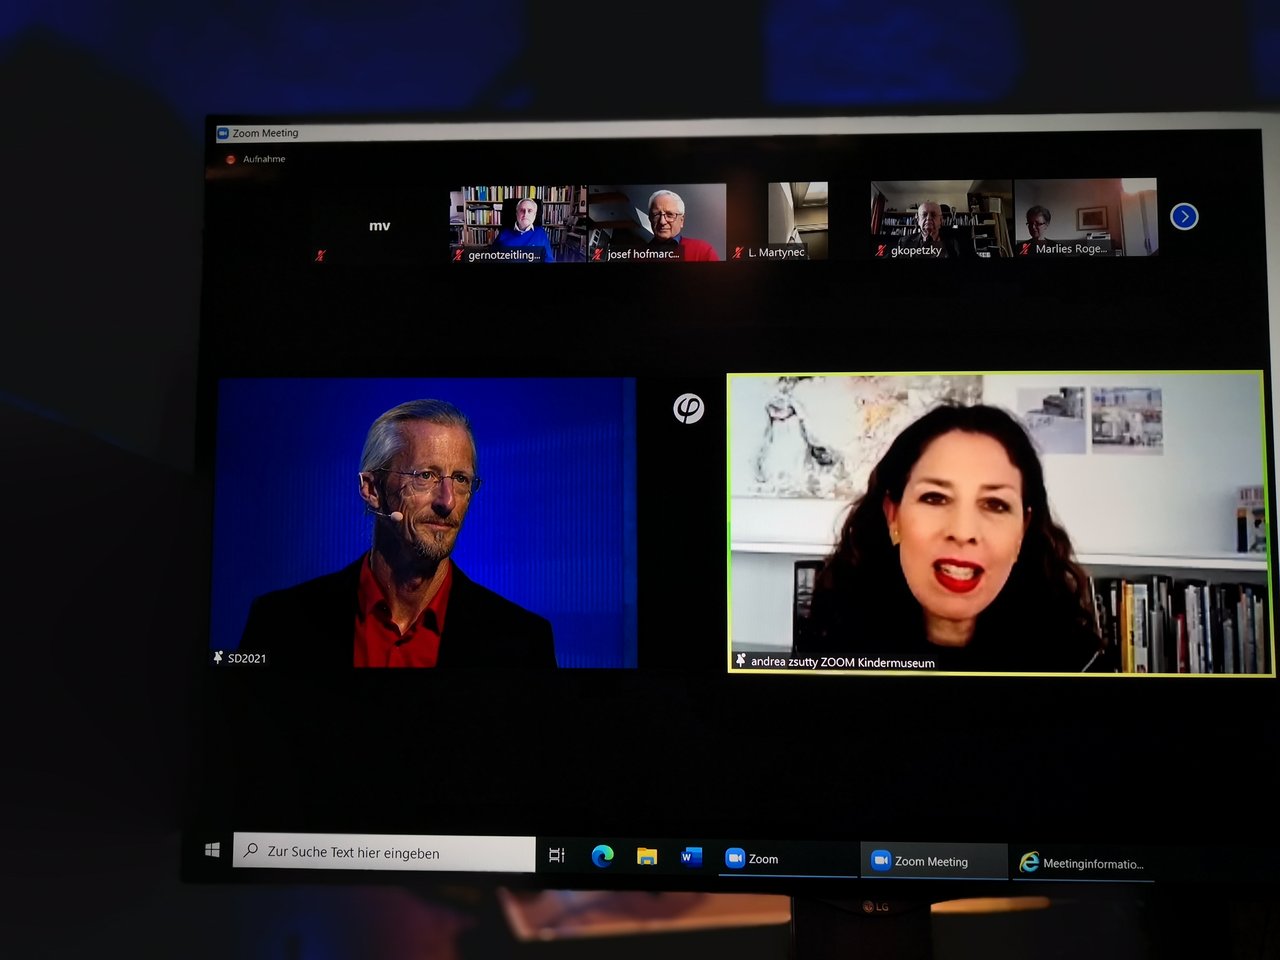Select the gkopetzky participant thumbnail
Image resolution: width=1280 pixels, height=960 pixels.
click(x=941, y=218)
